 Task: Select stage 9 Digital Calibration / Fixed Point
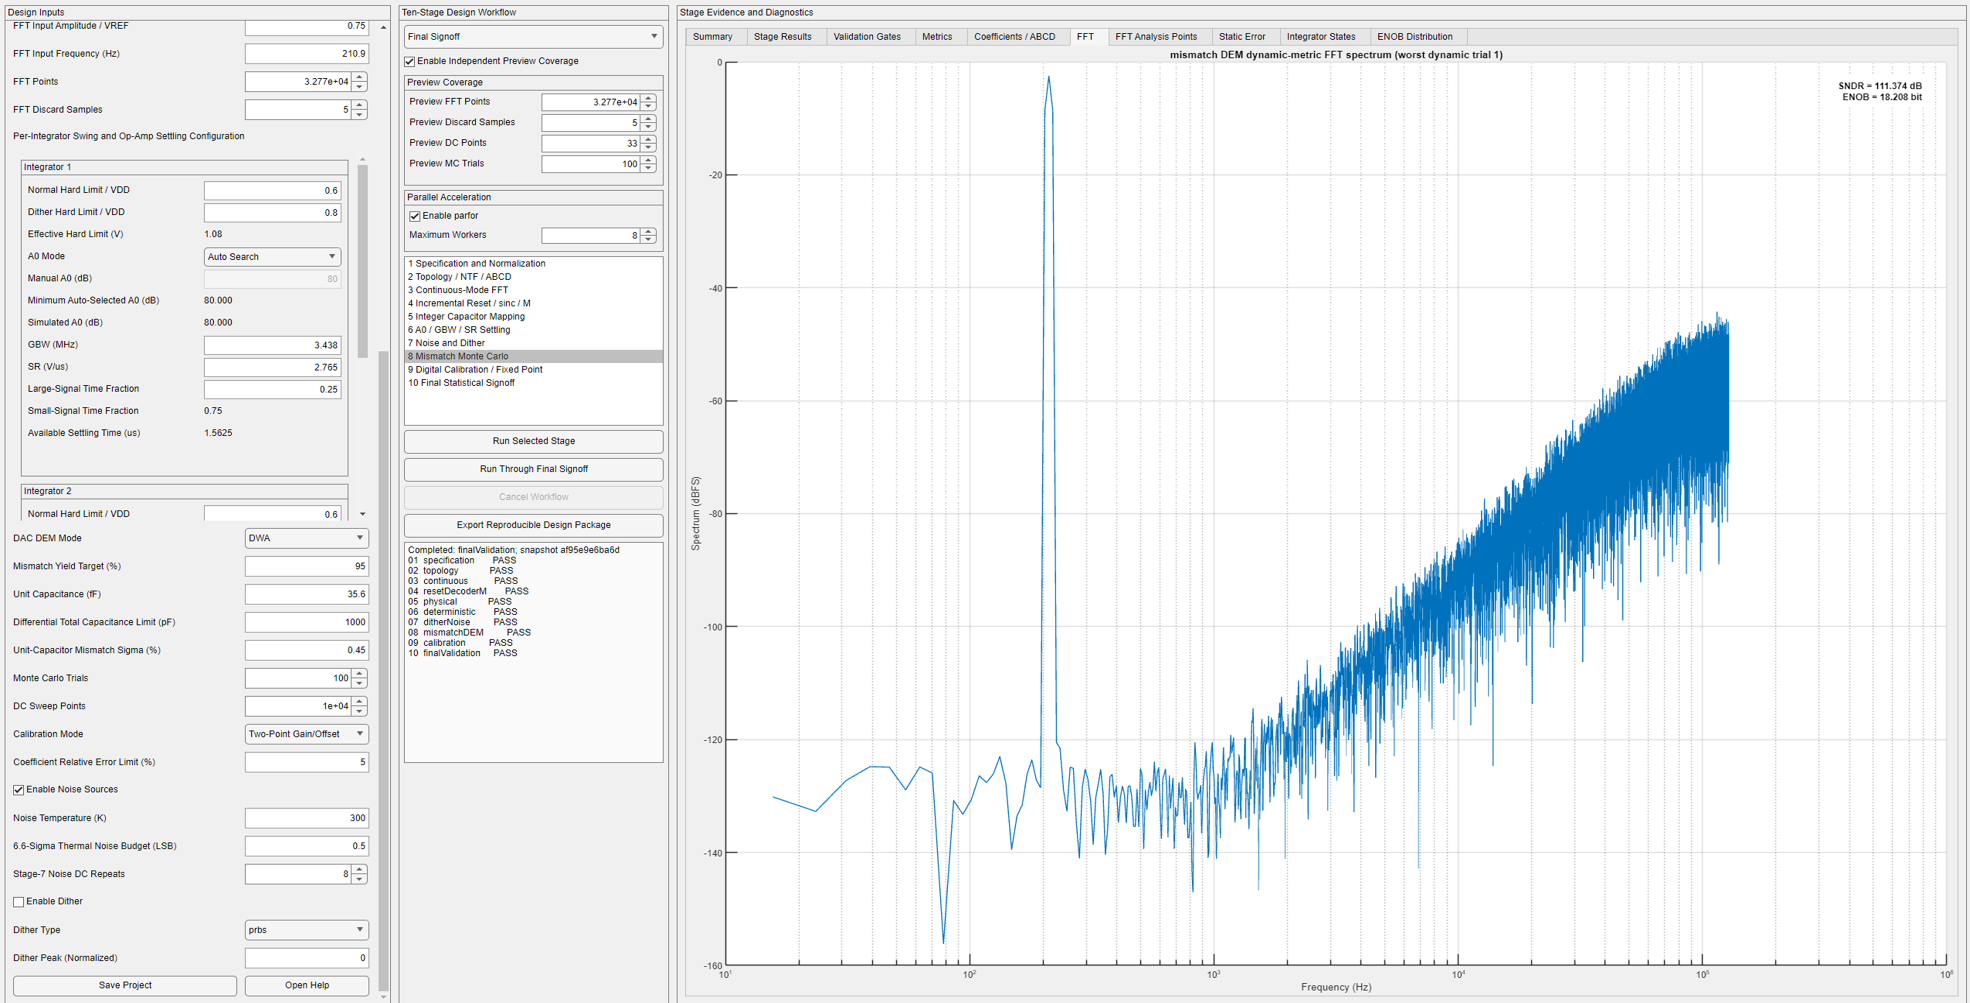(x=533, y=370)
